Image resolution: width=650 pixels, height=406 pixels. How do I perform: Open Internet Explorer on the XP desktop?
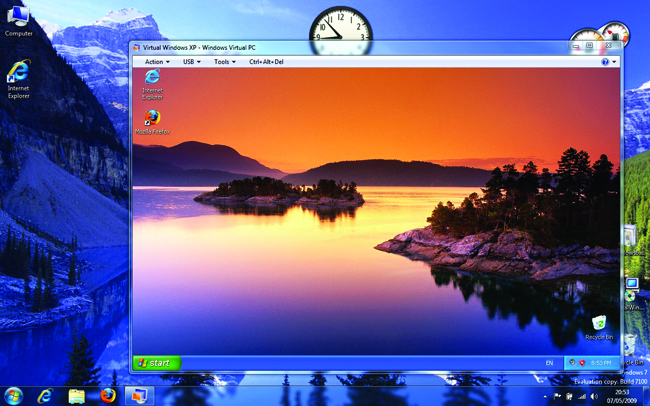[x=153, y=85]
